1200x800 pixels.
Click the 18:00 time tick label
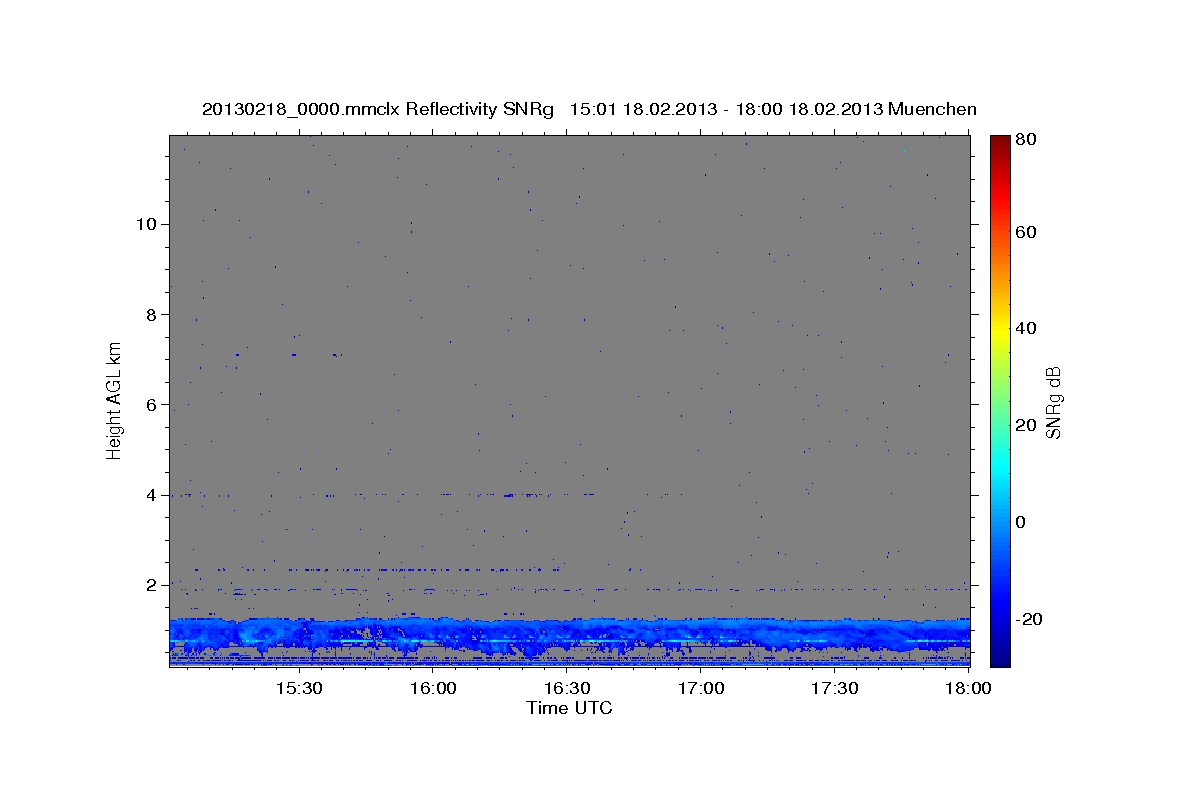pyautogui.click(x=968, y=689)
